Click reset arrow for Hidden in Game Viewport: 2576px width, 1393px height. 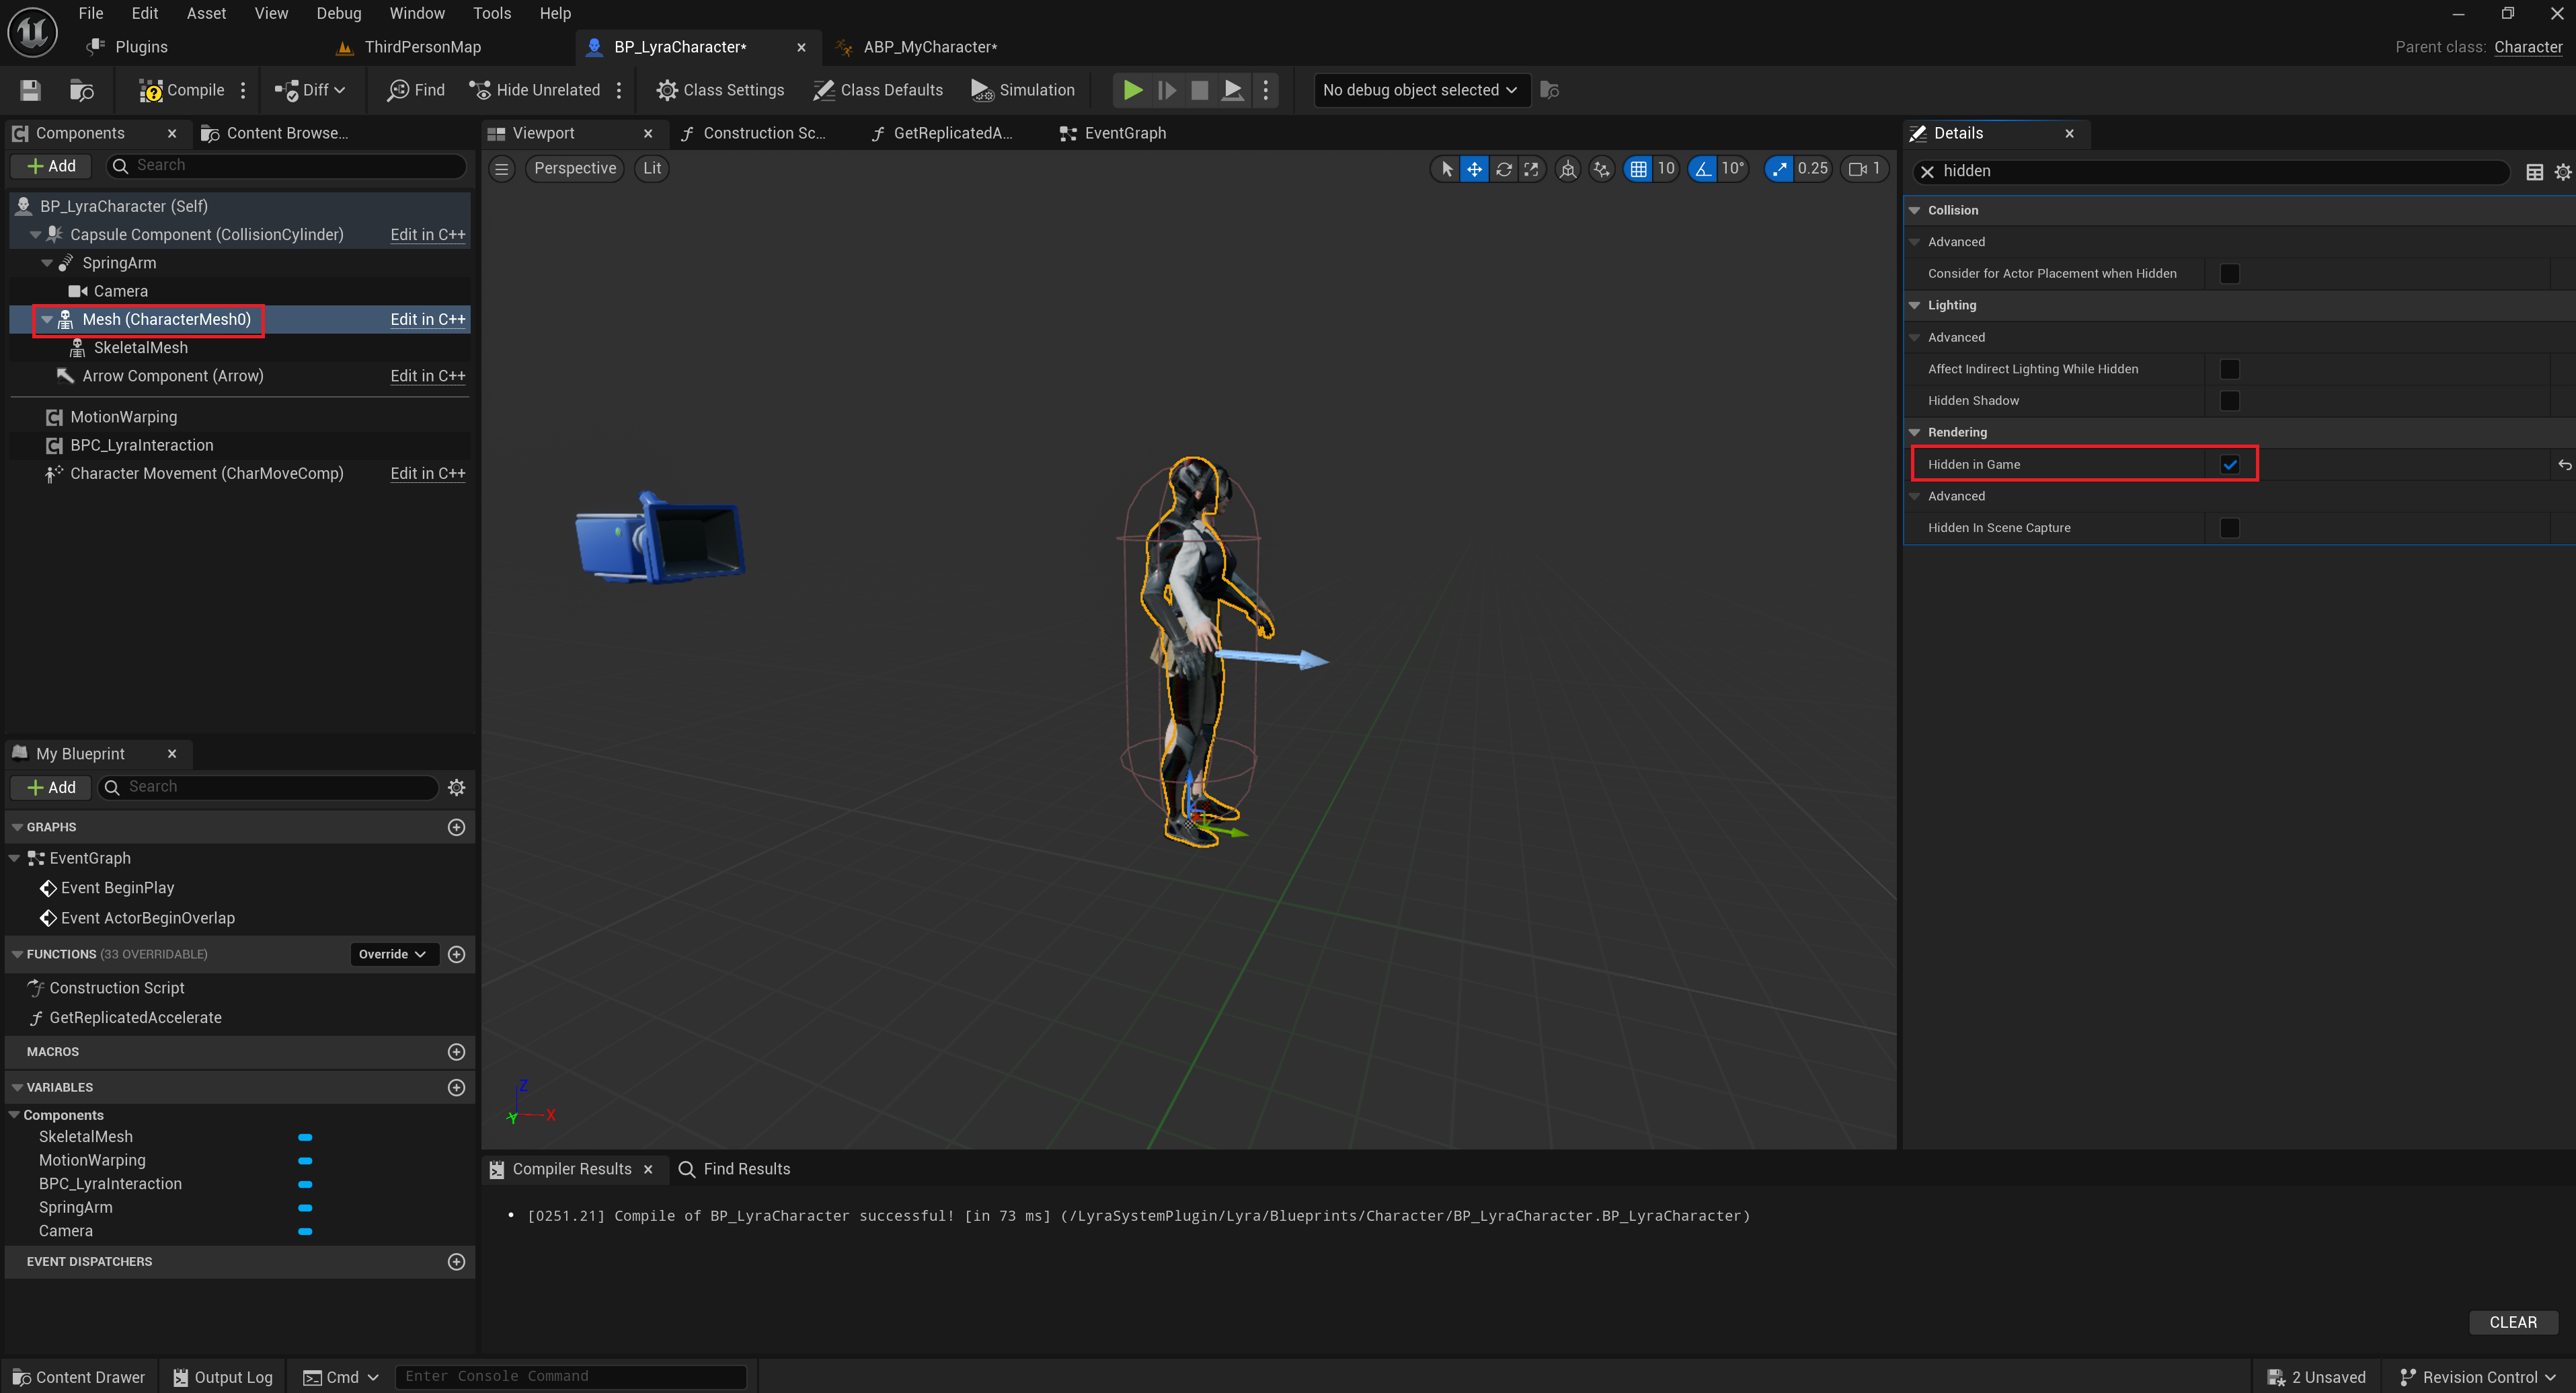2563,464
